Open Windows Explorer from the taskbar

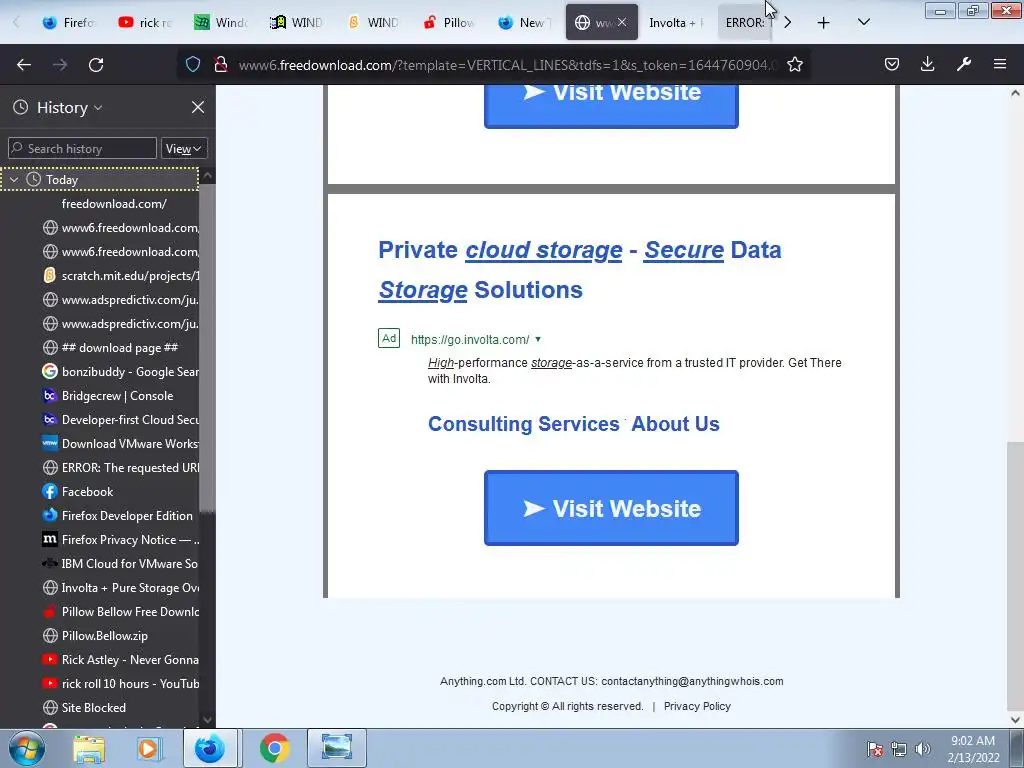(89, 748)
